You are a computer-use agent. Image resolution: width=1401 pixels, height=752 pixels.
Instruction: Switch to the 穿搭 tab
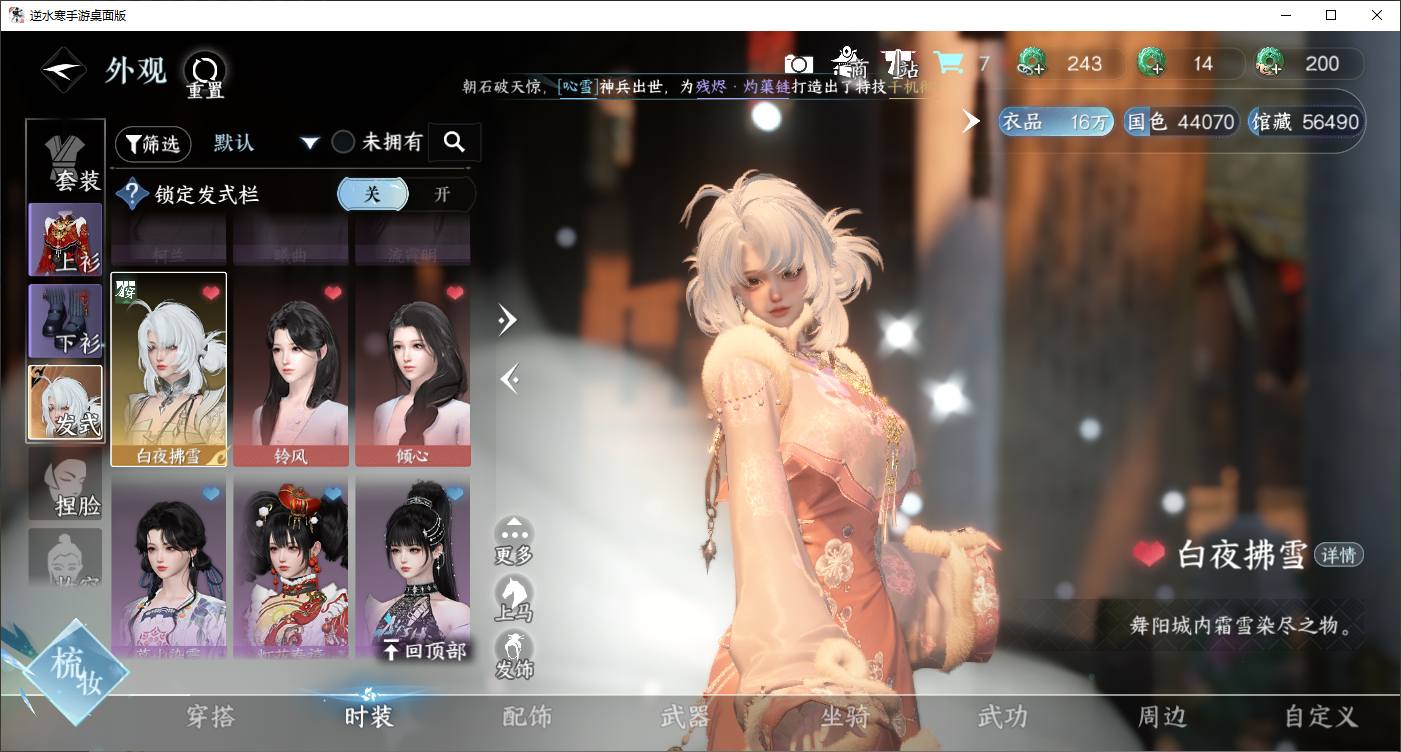[x=210, y=716]
